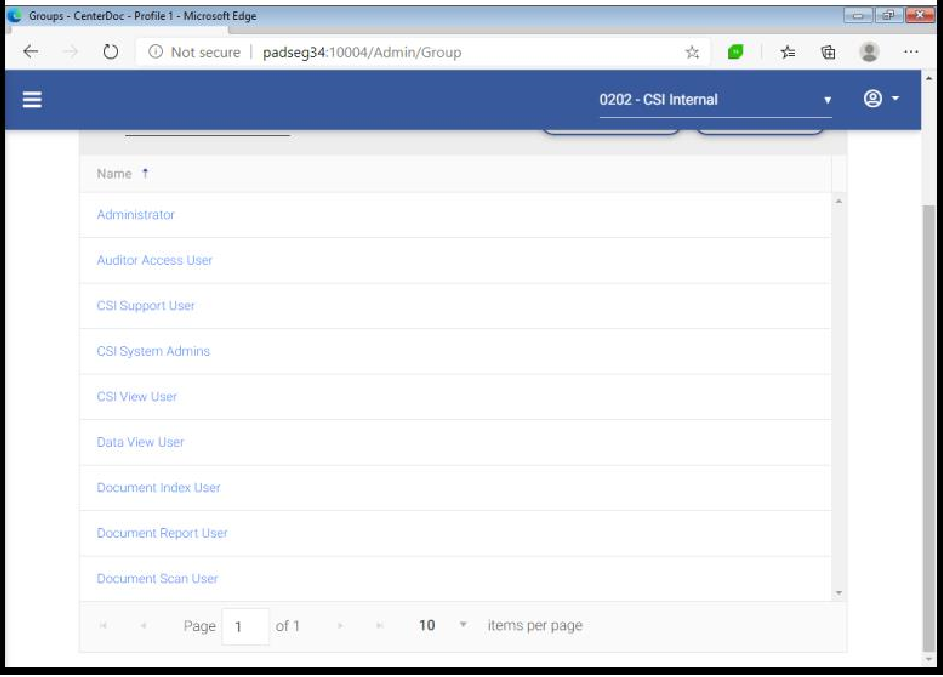Open the Data View User group
This screenshot has height=677, width=943.
pos(140,442)
